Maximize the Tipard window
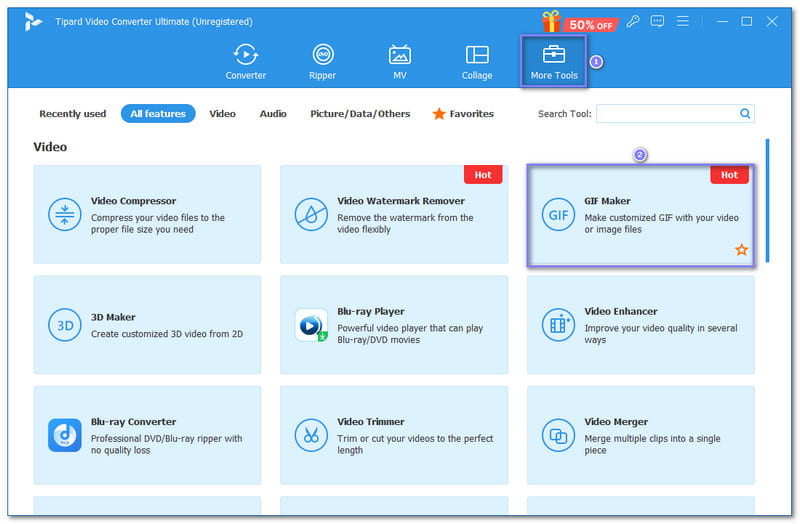The image size is (800, 524). click(x=746, y=21)
